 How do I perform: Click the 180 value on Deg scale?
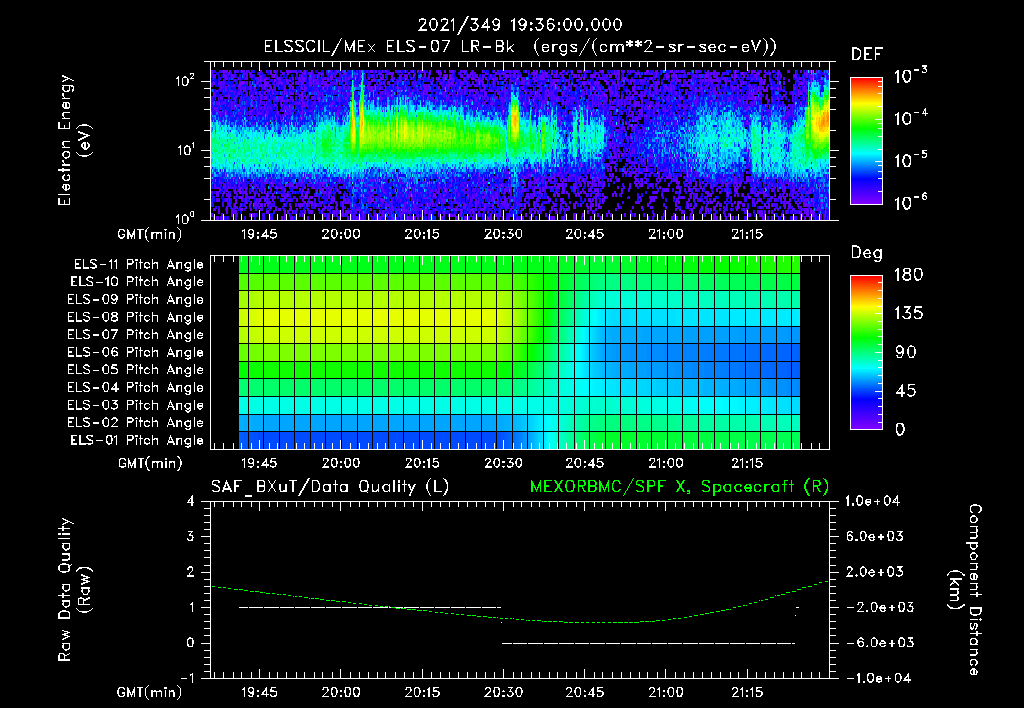[x=908, y=274]
